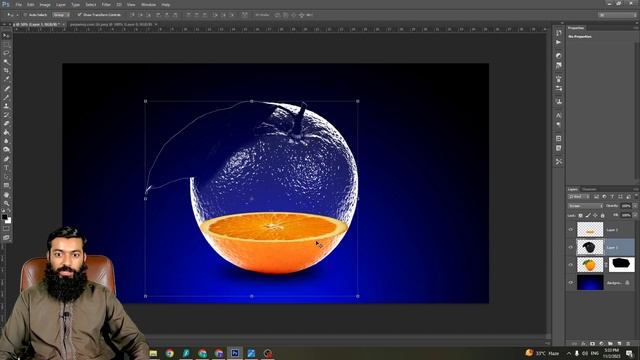
Task: Select the blue Background layer thumbnail
Action: [590, 282]
